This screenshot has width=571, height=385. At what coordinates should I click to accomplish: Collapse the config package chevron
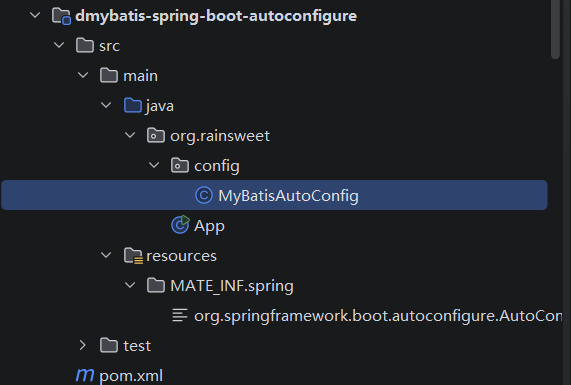154,165
